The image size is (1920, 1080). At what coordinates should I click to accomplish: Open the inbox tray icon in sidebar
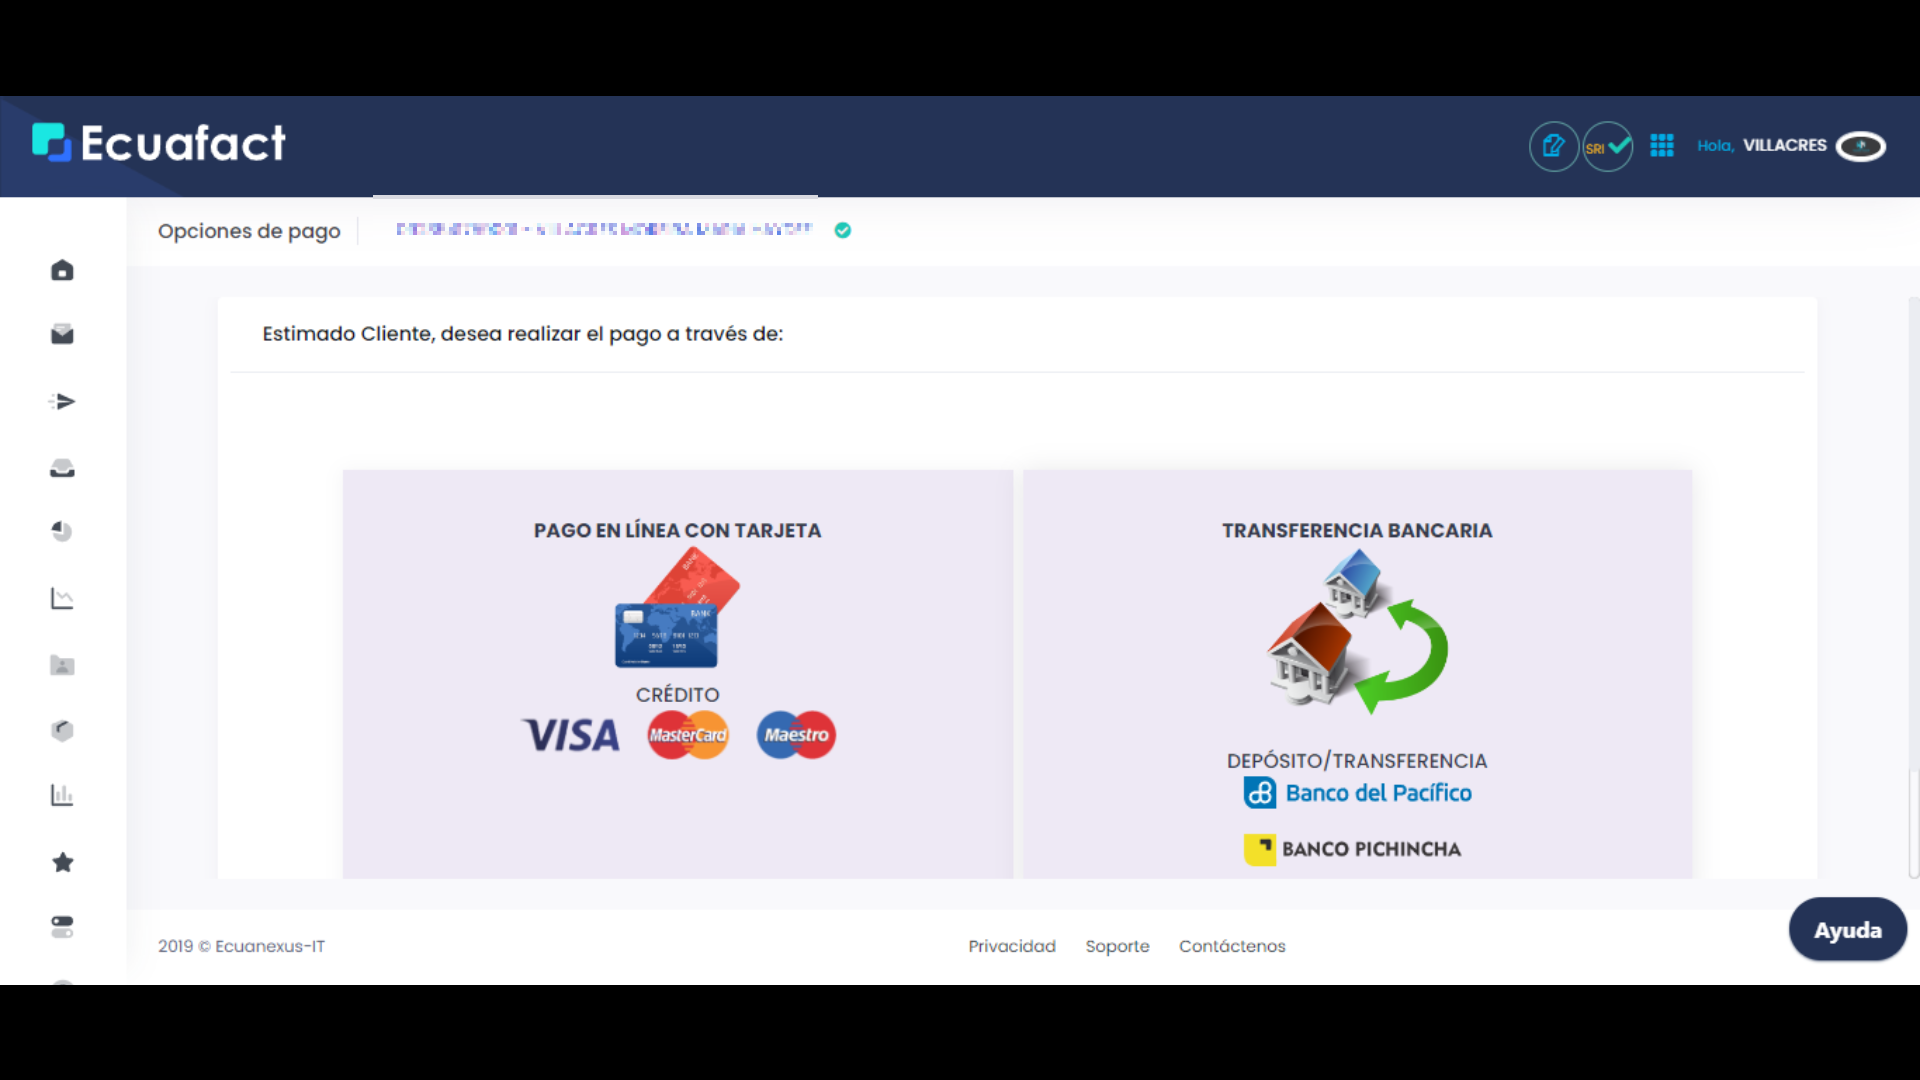coord(62,468)
